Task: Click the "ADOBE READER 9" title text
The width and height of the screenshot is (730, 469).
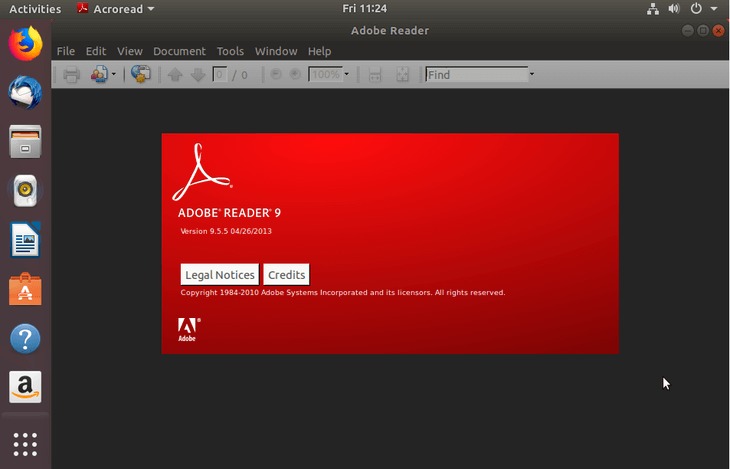Action: pyautogui.click(x=229, y=213)
